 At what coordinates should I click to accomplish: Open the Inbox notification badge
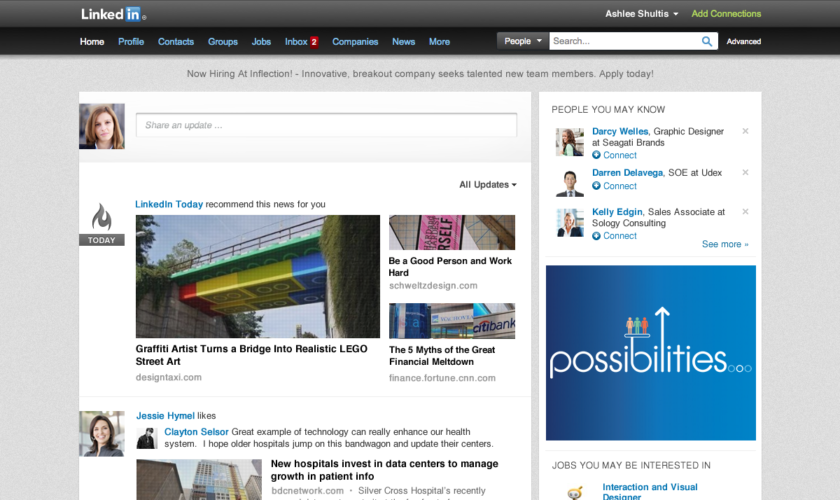click(x=313, y=42)
